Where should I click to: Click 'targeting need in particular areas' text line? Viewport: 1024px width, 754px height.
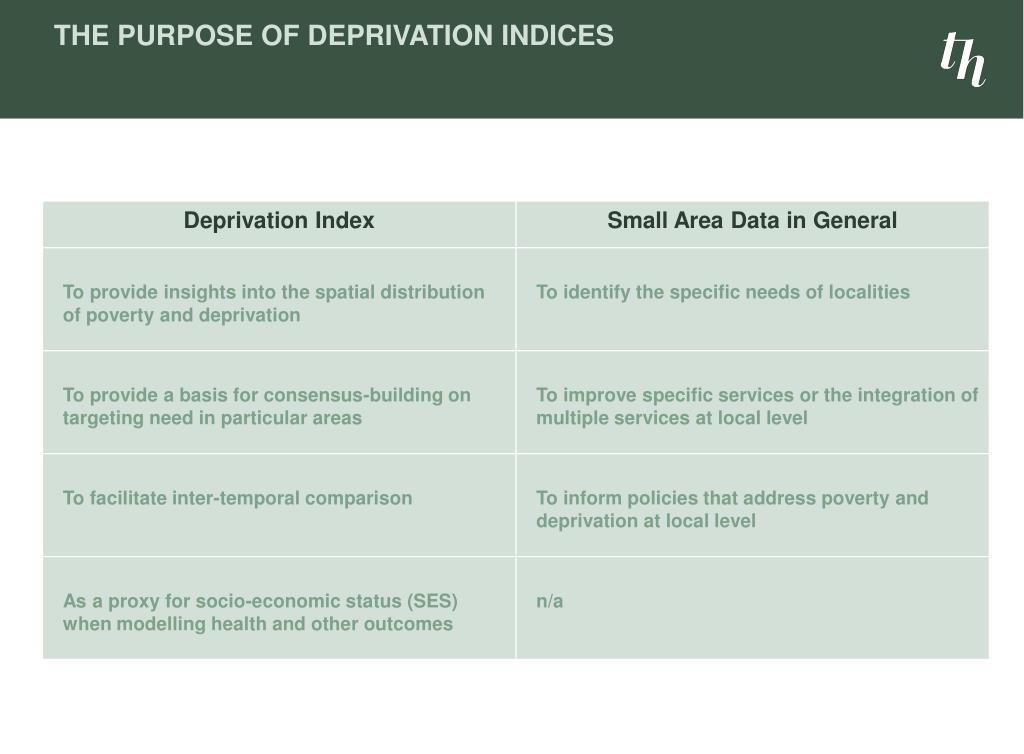tap(212, 418)
